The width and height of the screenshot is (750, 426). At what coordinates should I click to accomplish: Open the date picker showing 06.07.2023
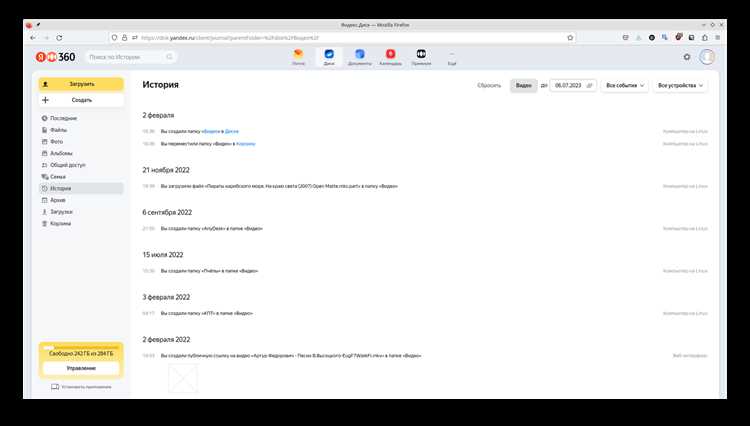click(573, 86)
